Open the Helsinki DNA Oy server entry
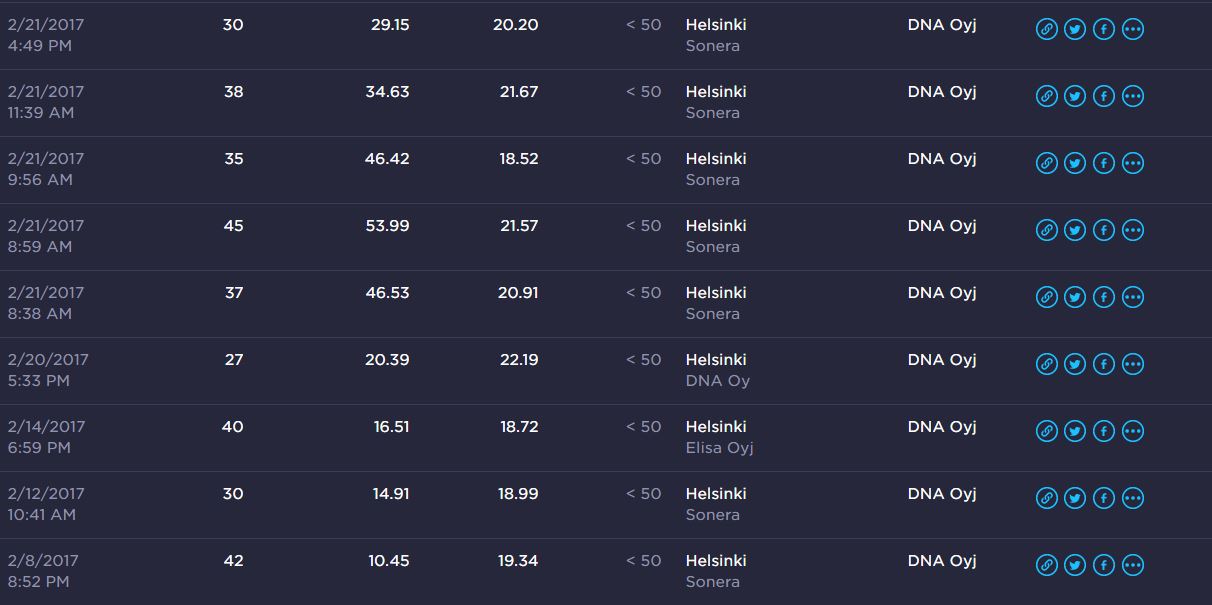1212x605 pixels. 716,369
